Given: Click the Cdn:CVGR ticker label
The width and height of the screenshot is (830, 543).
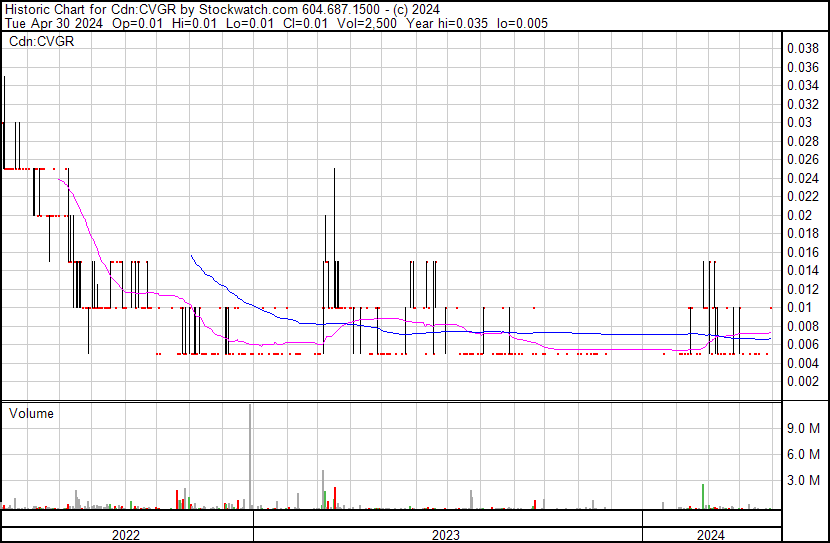Looking at the screenshot, I should (x=41, y=42).
